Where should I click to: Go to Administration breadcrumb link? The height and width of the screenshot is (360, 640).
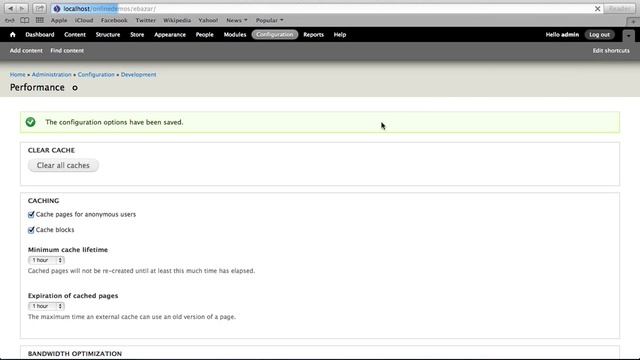coord(51,75)
